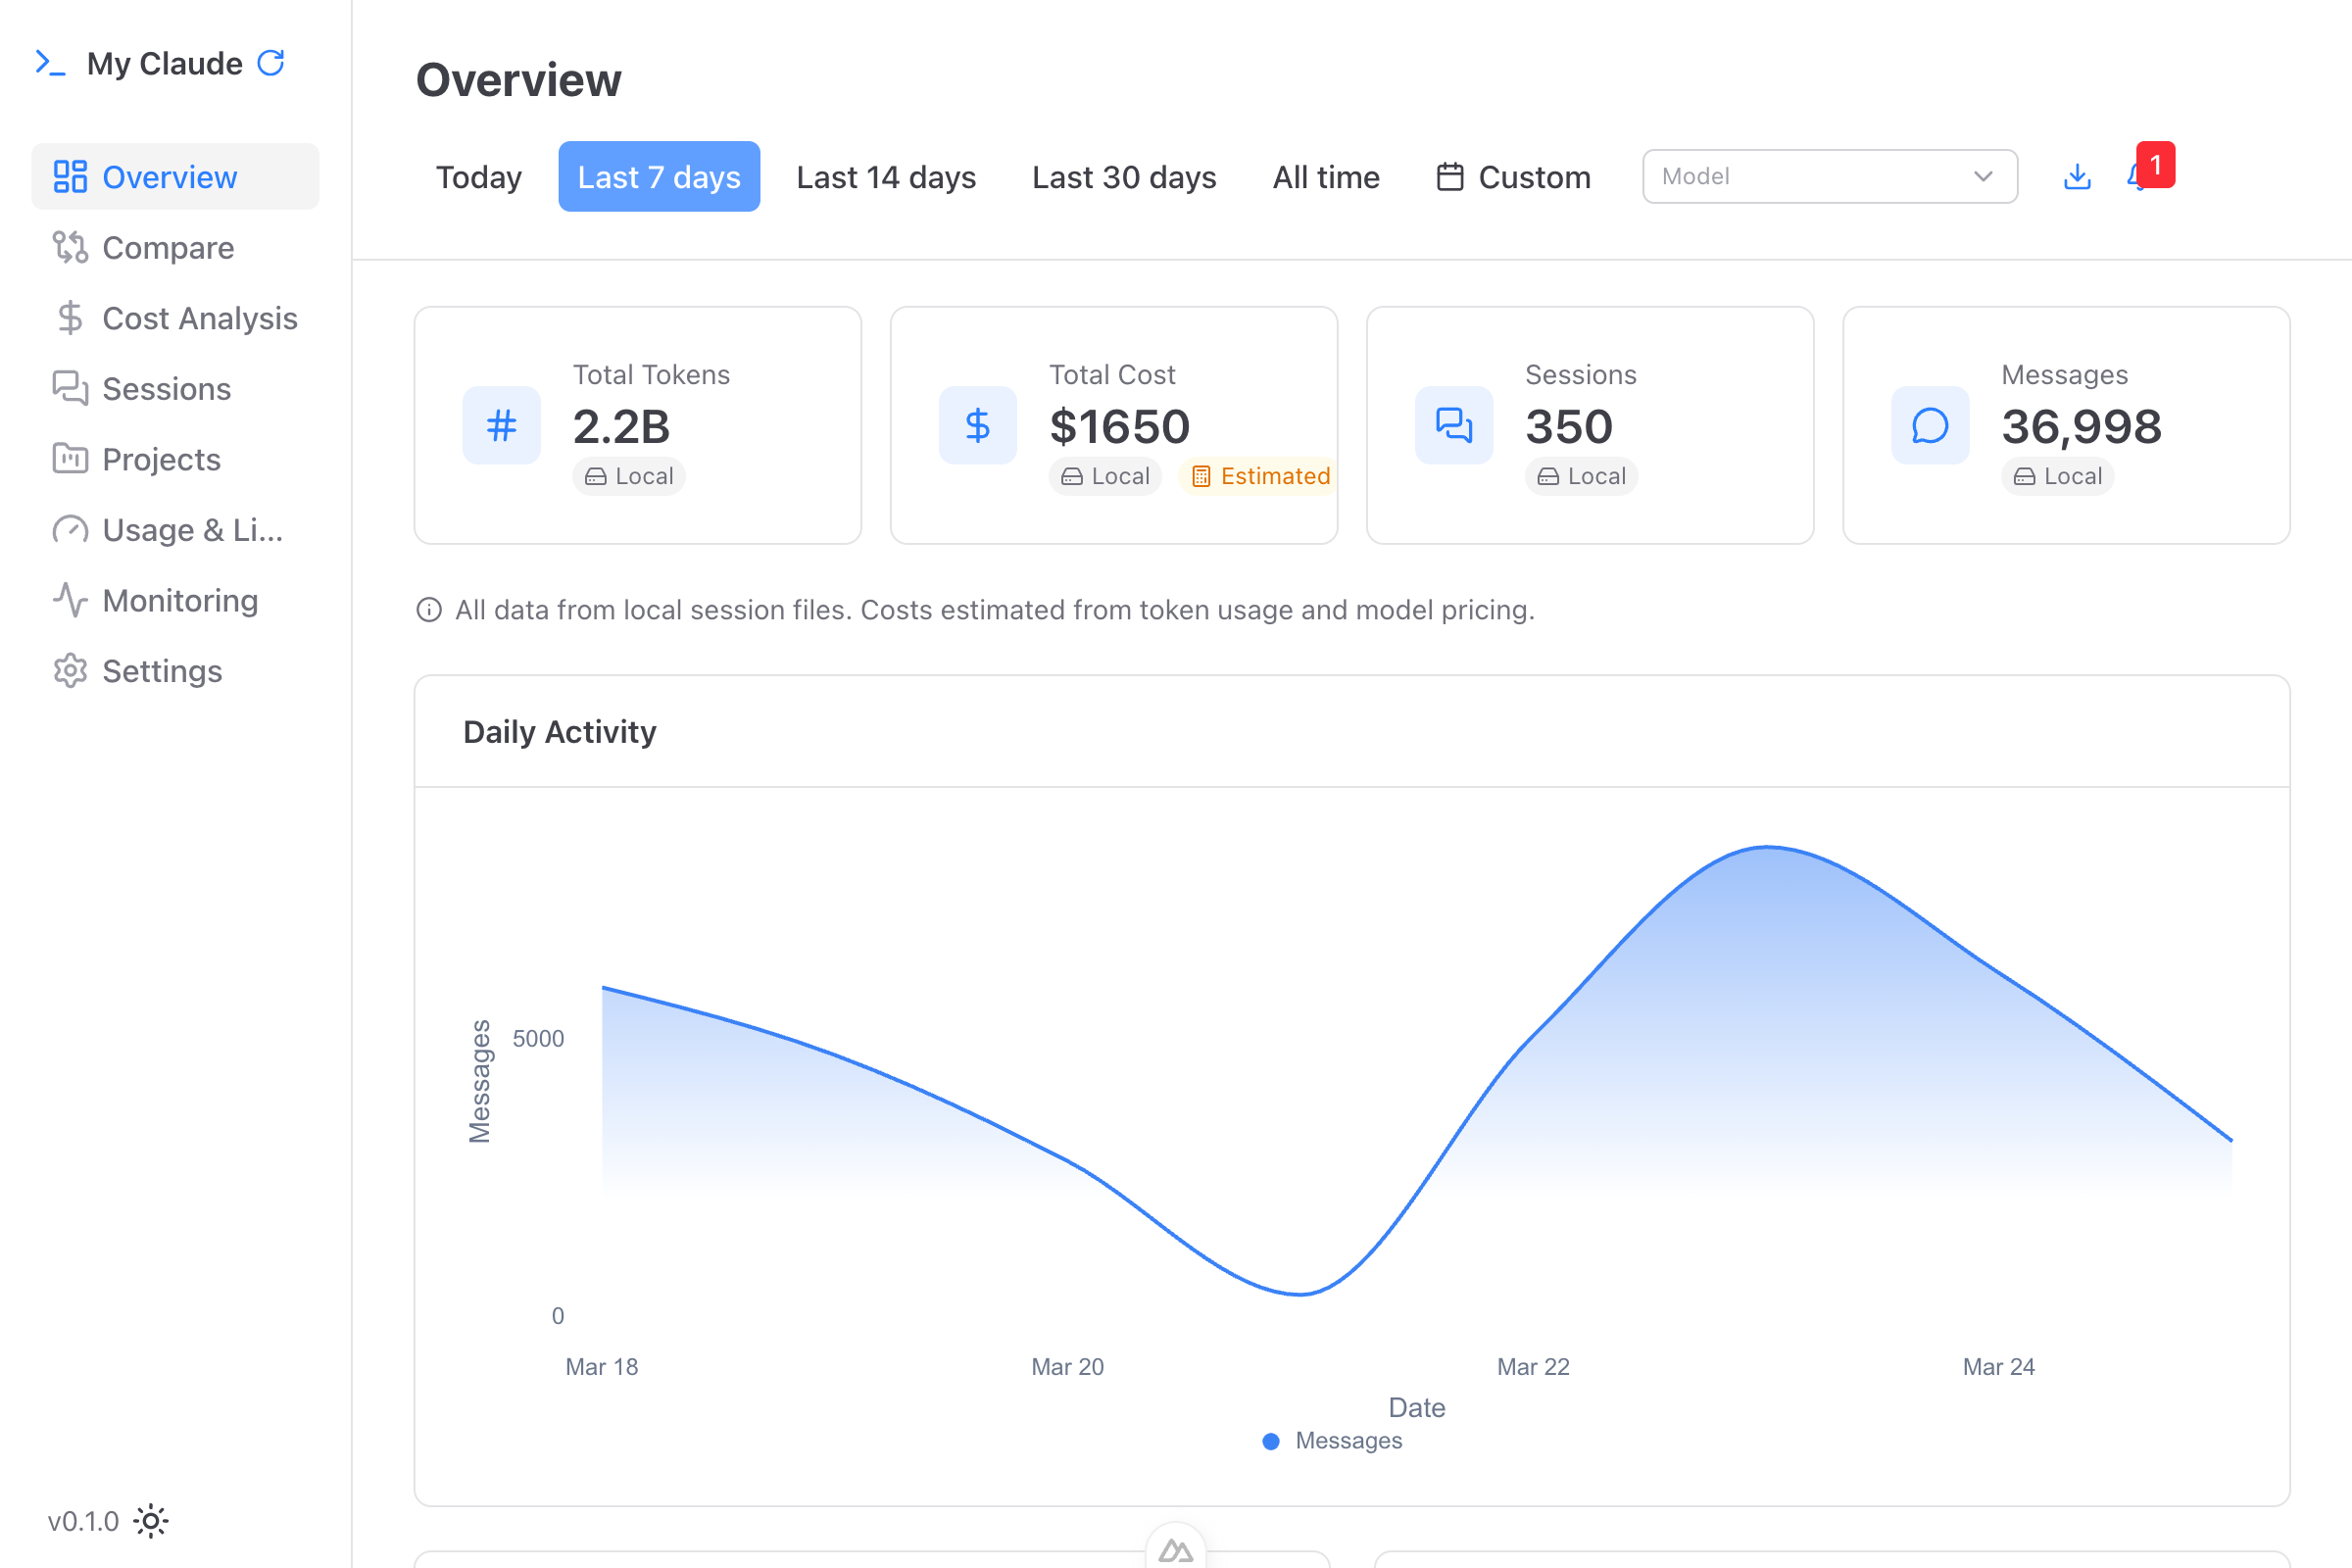This screenshot has width=2352, height=1568.
Task: Go to Usage & Li... page
Action: point(175,529)
